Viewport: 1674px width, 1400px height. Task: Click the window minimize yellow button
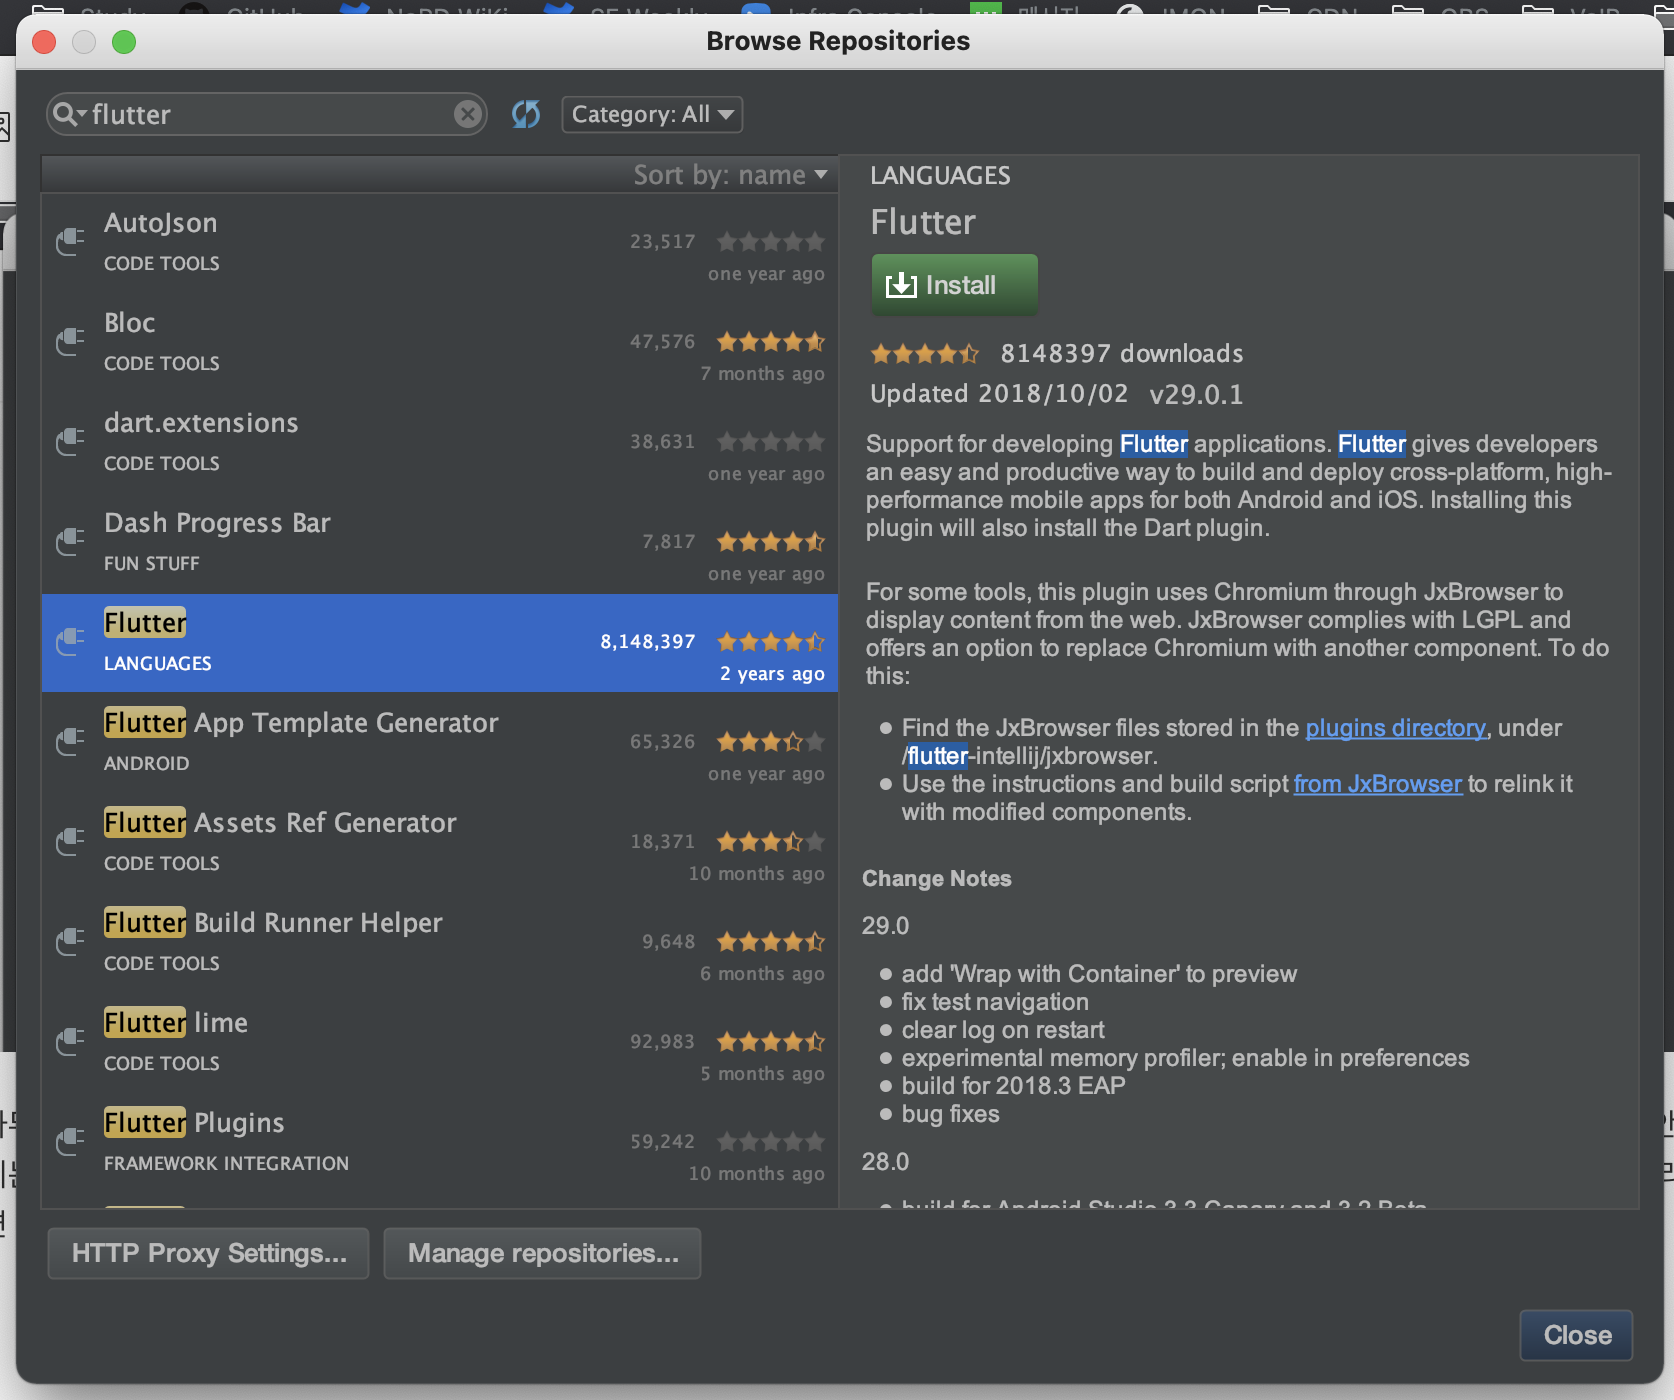click(84, 42)
